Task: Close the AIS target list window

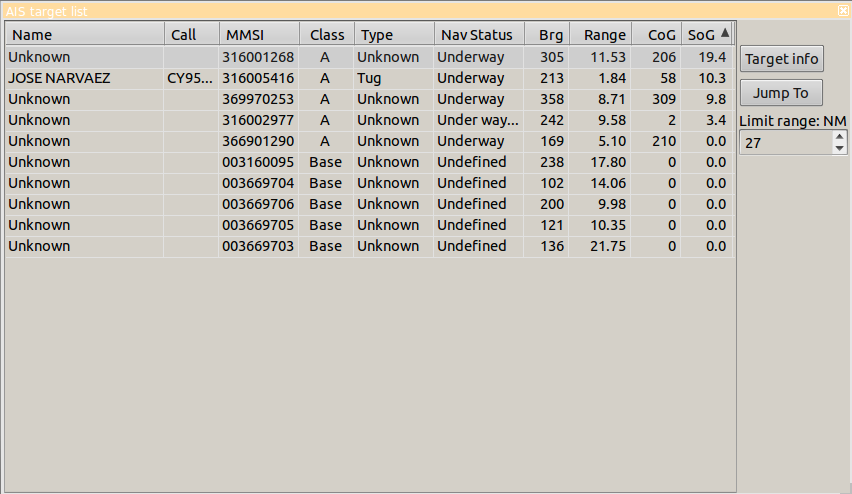Action: 844,10
